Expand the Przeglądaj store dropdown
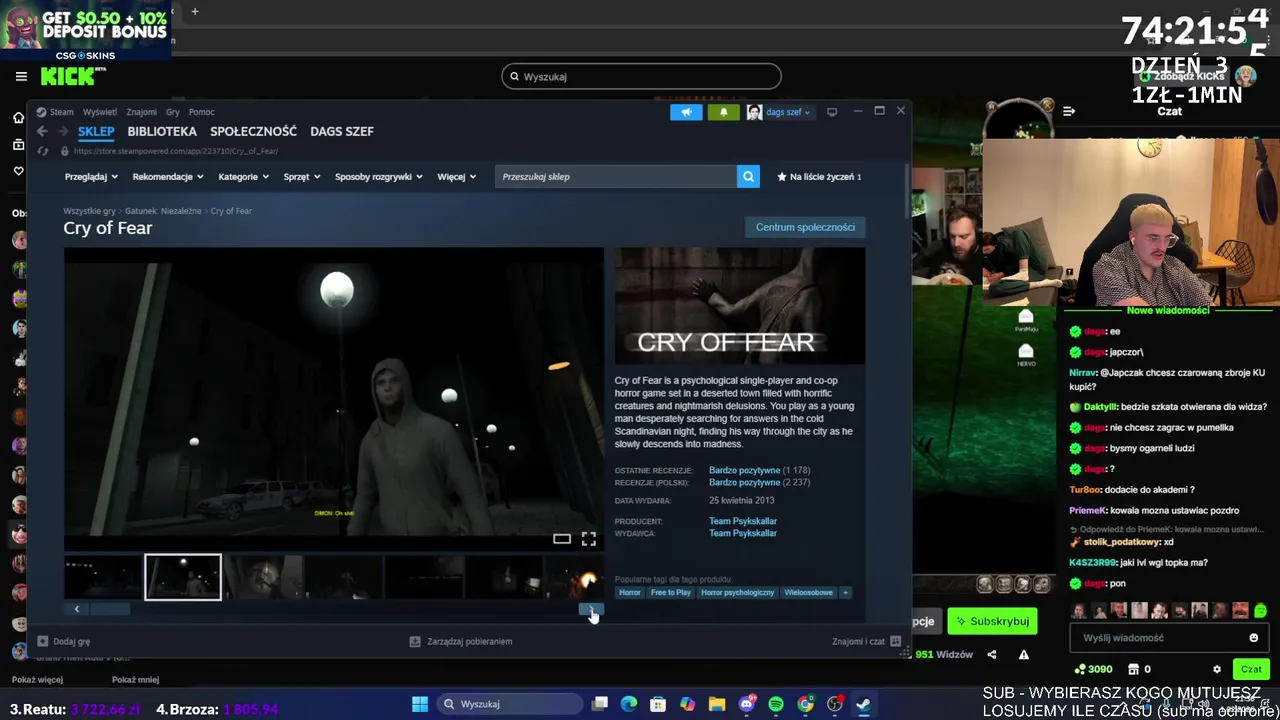1280x720 pixels. 91,177
